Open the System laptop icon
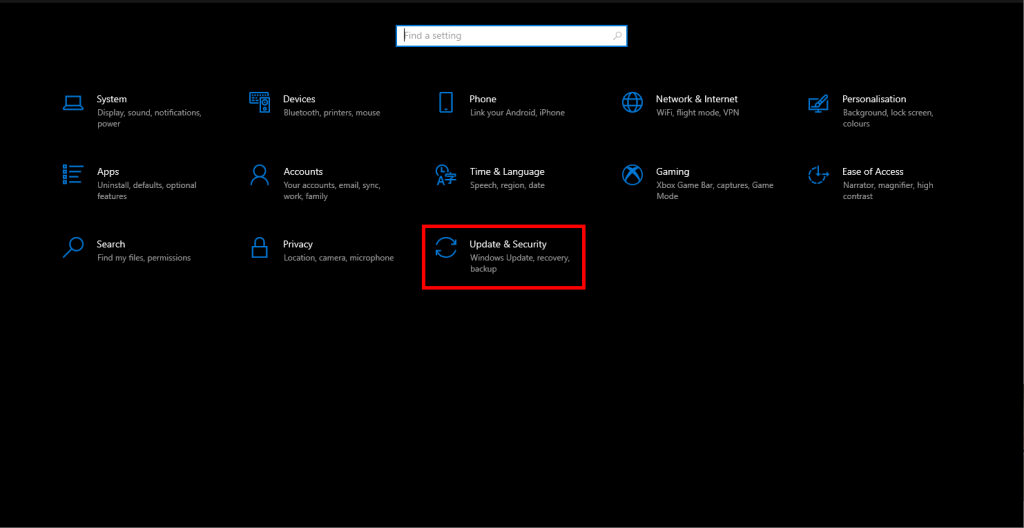Screen dimensions: 1024x528 (x=72, y=103)
